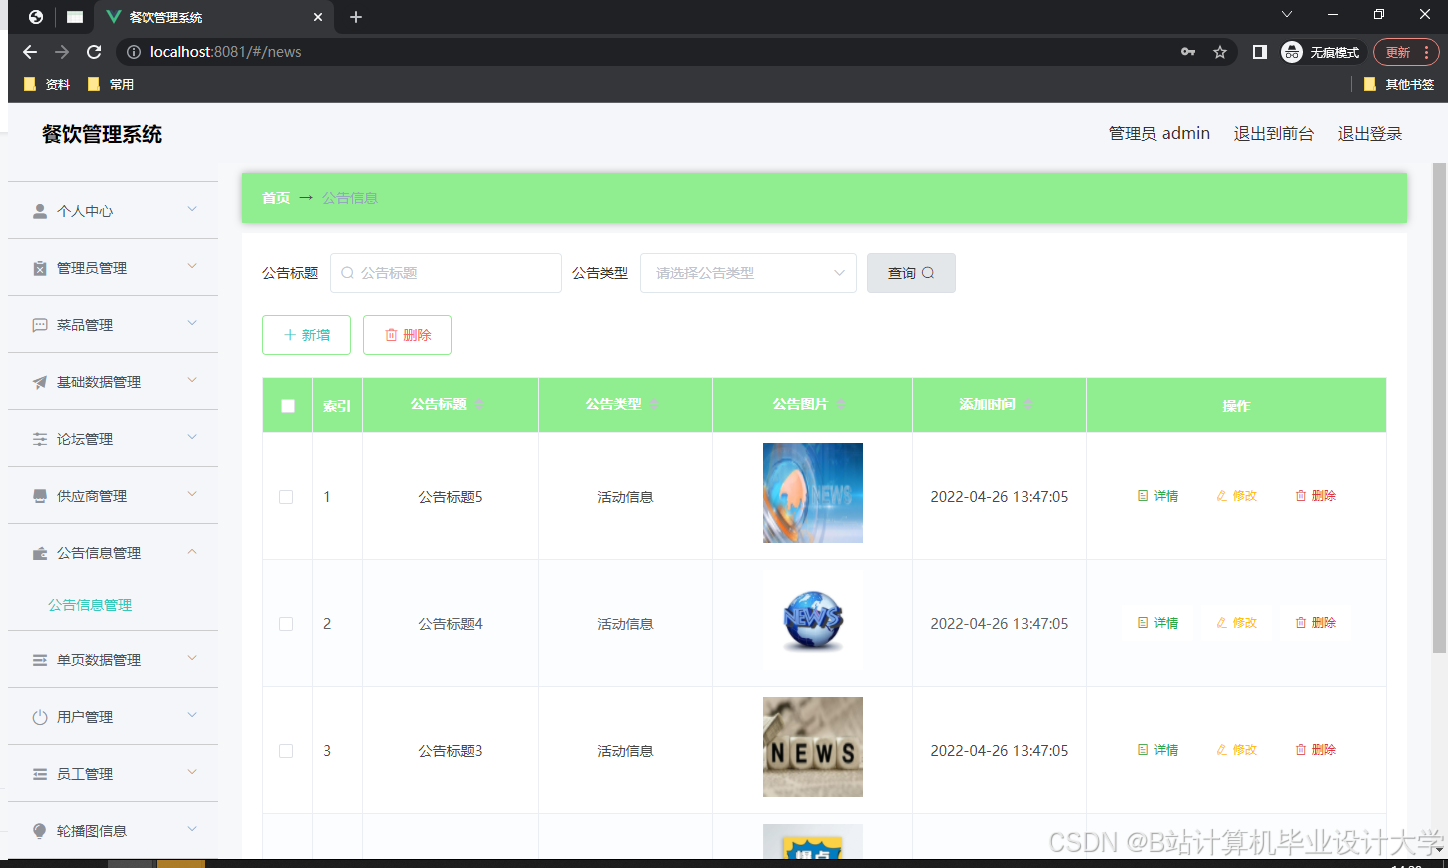1448x868 pixels.
Task: Click the 删除 button above the table
Action: (407, 335)
